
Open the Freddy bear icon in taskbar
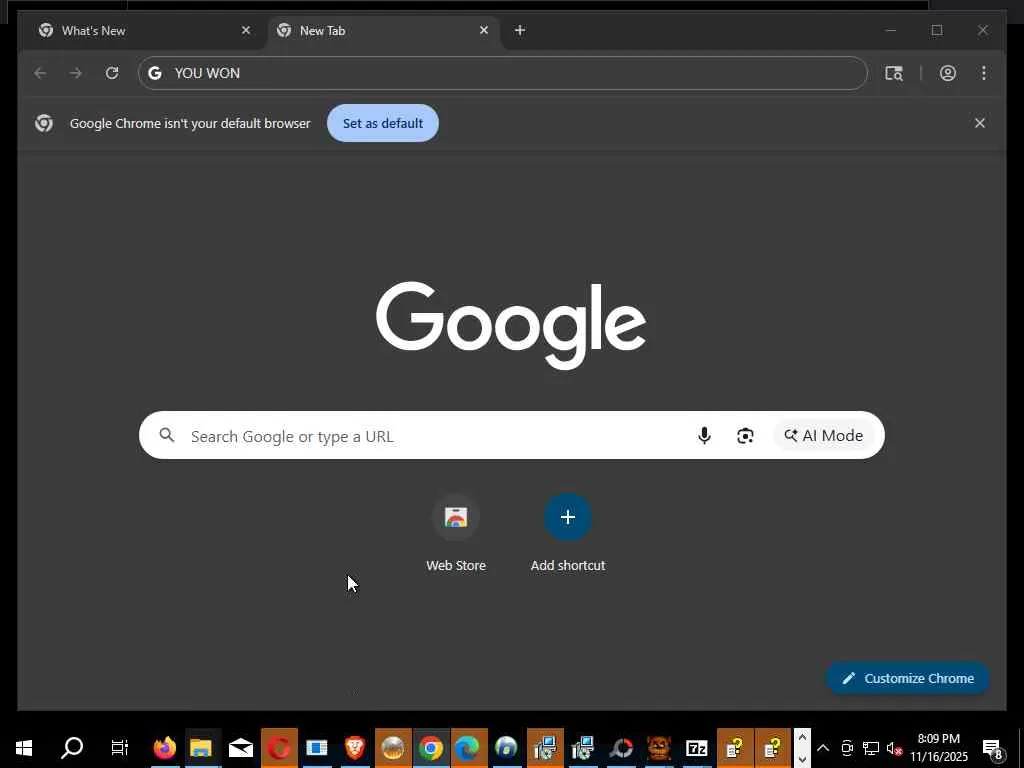click(x=659, y=748)
